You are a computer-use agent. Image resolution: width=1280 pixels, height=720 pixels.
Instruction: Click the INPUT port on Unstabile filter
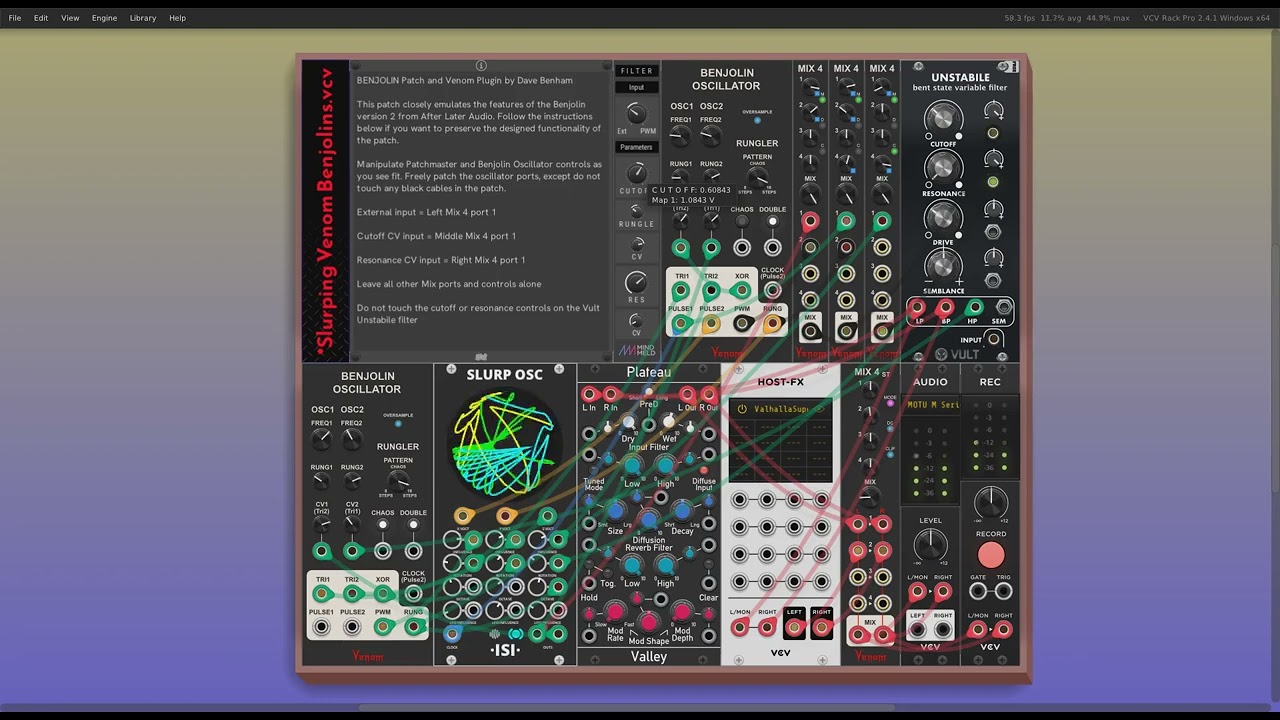(x=993, y=340)
